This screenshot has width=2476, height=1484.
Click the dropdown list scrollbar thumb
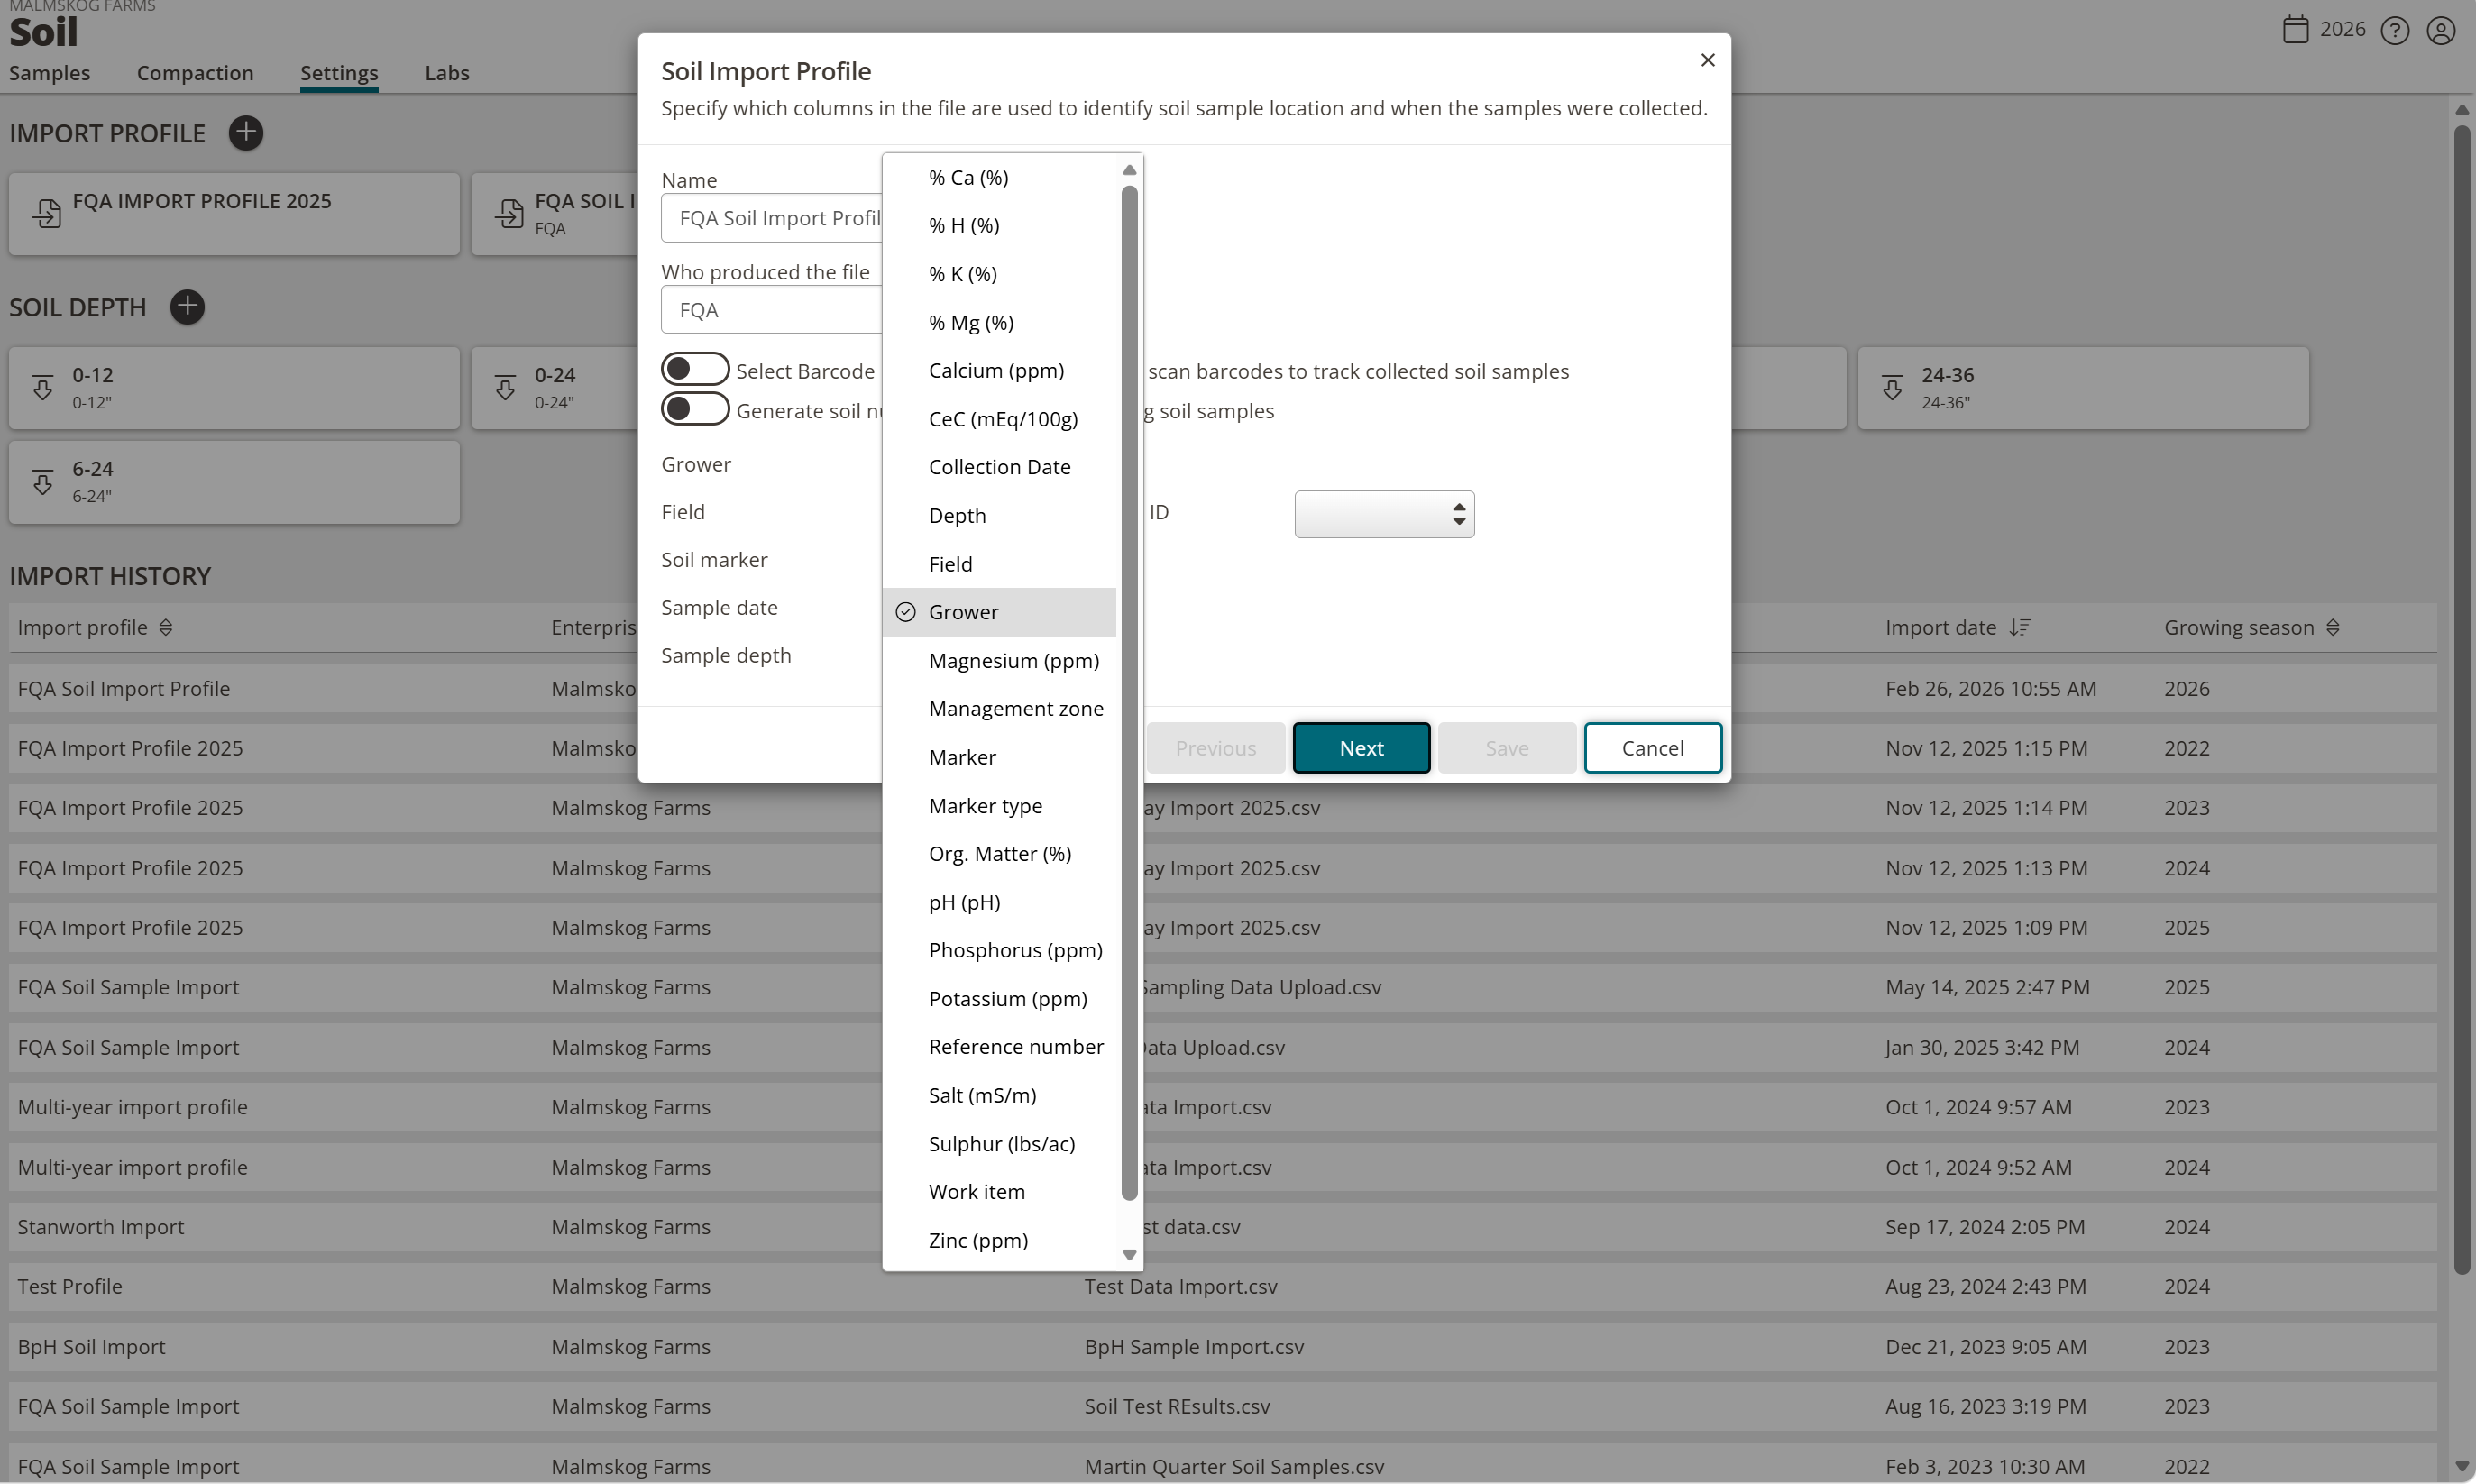1129,692
